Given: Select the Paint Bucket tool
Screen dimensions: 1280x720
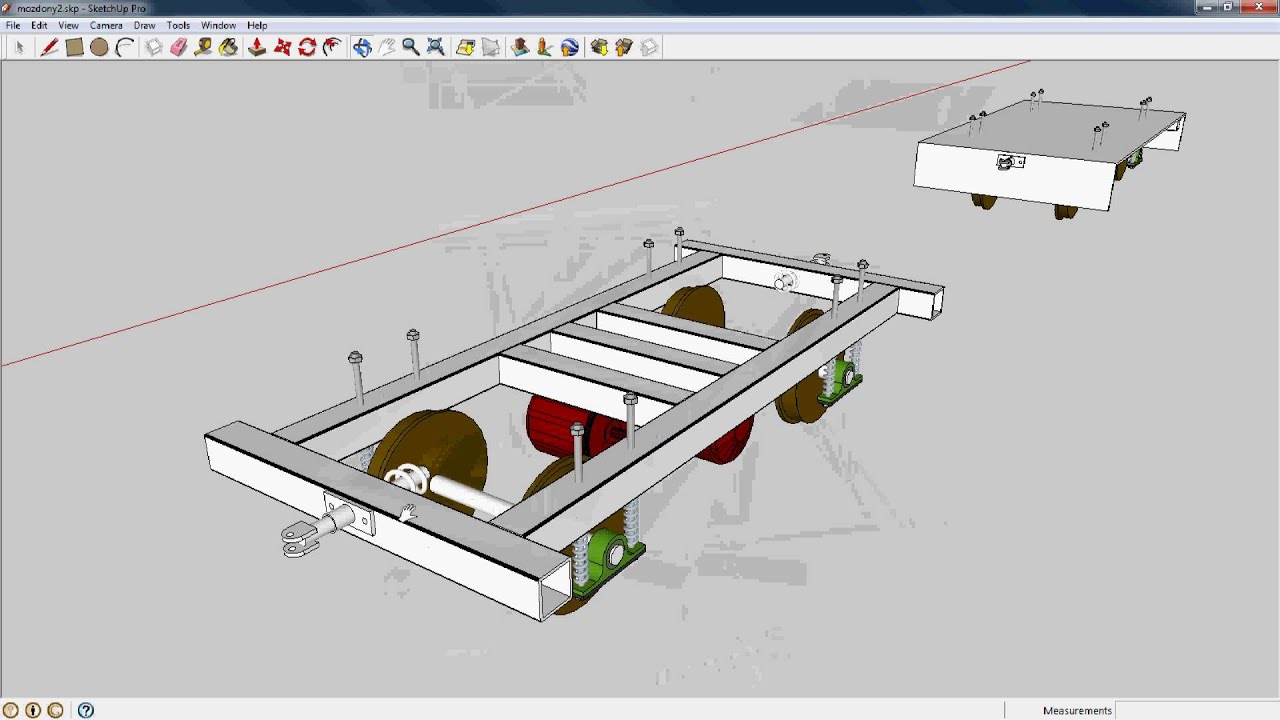Looking at the screenshot, I should pyautogui.click(x=228, y=47).
